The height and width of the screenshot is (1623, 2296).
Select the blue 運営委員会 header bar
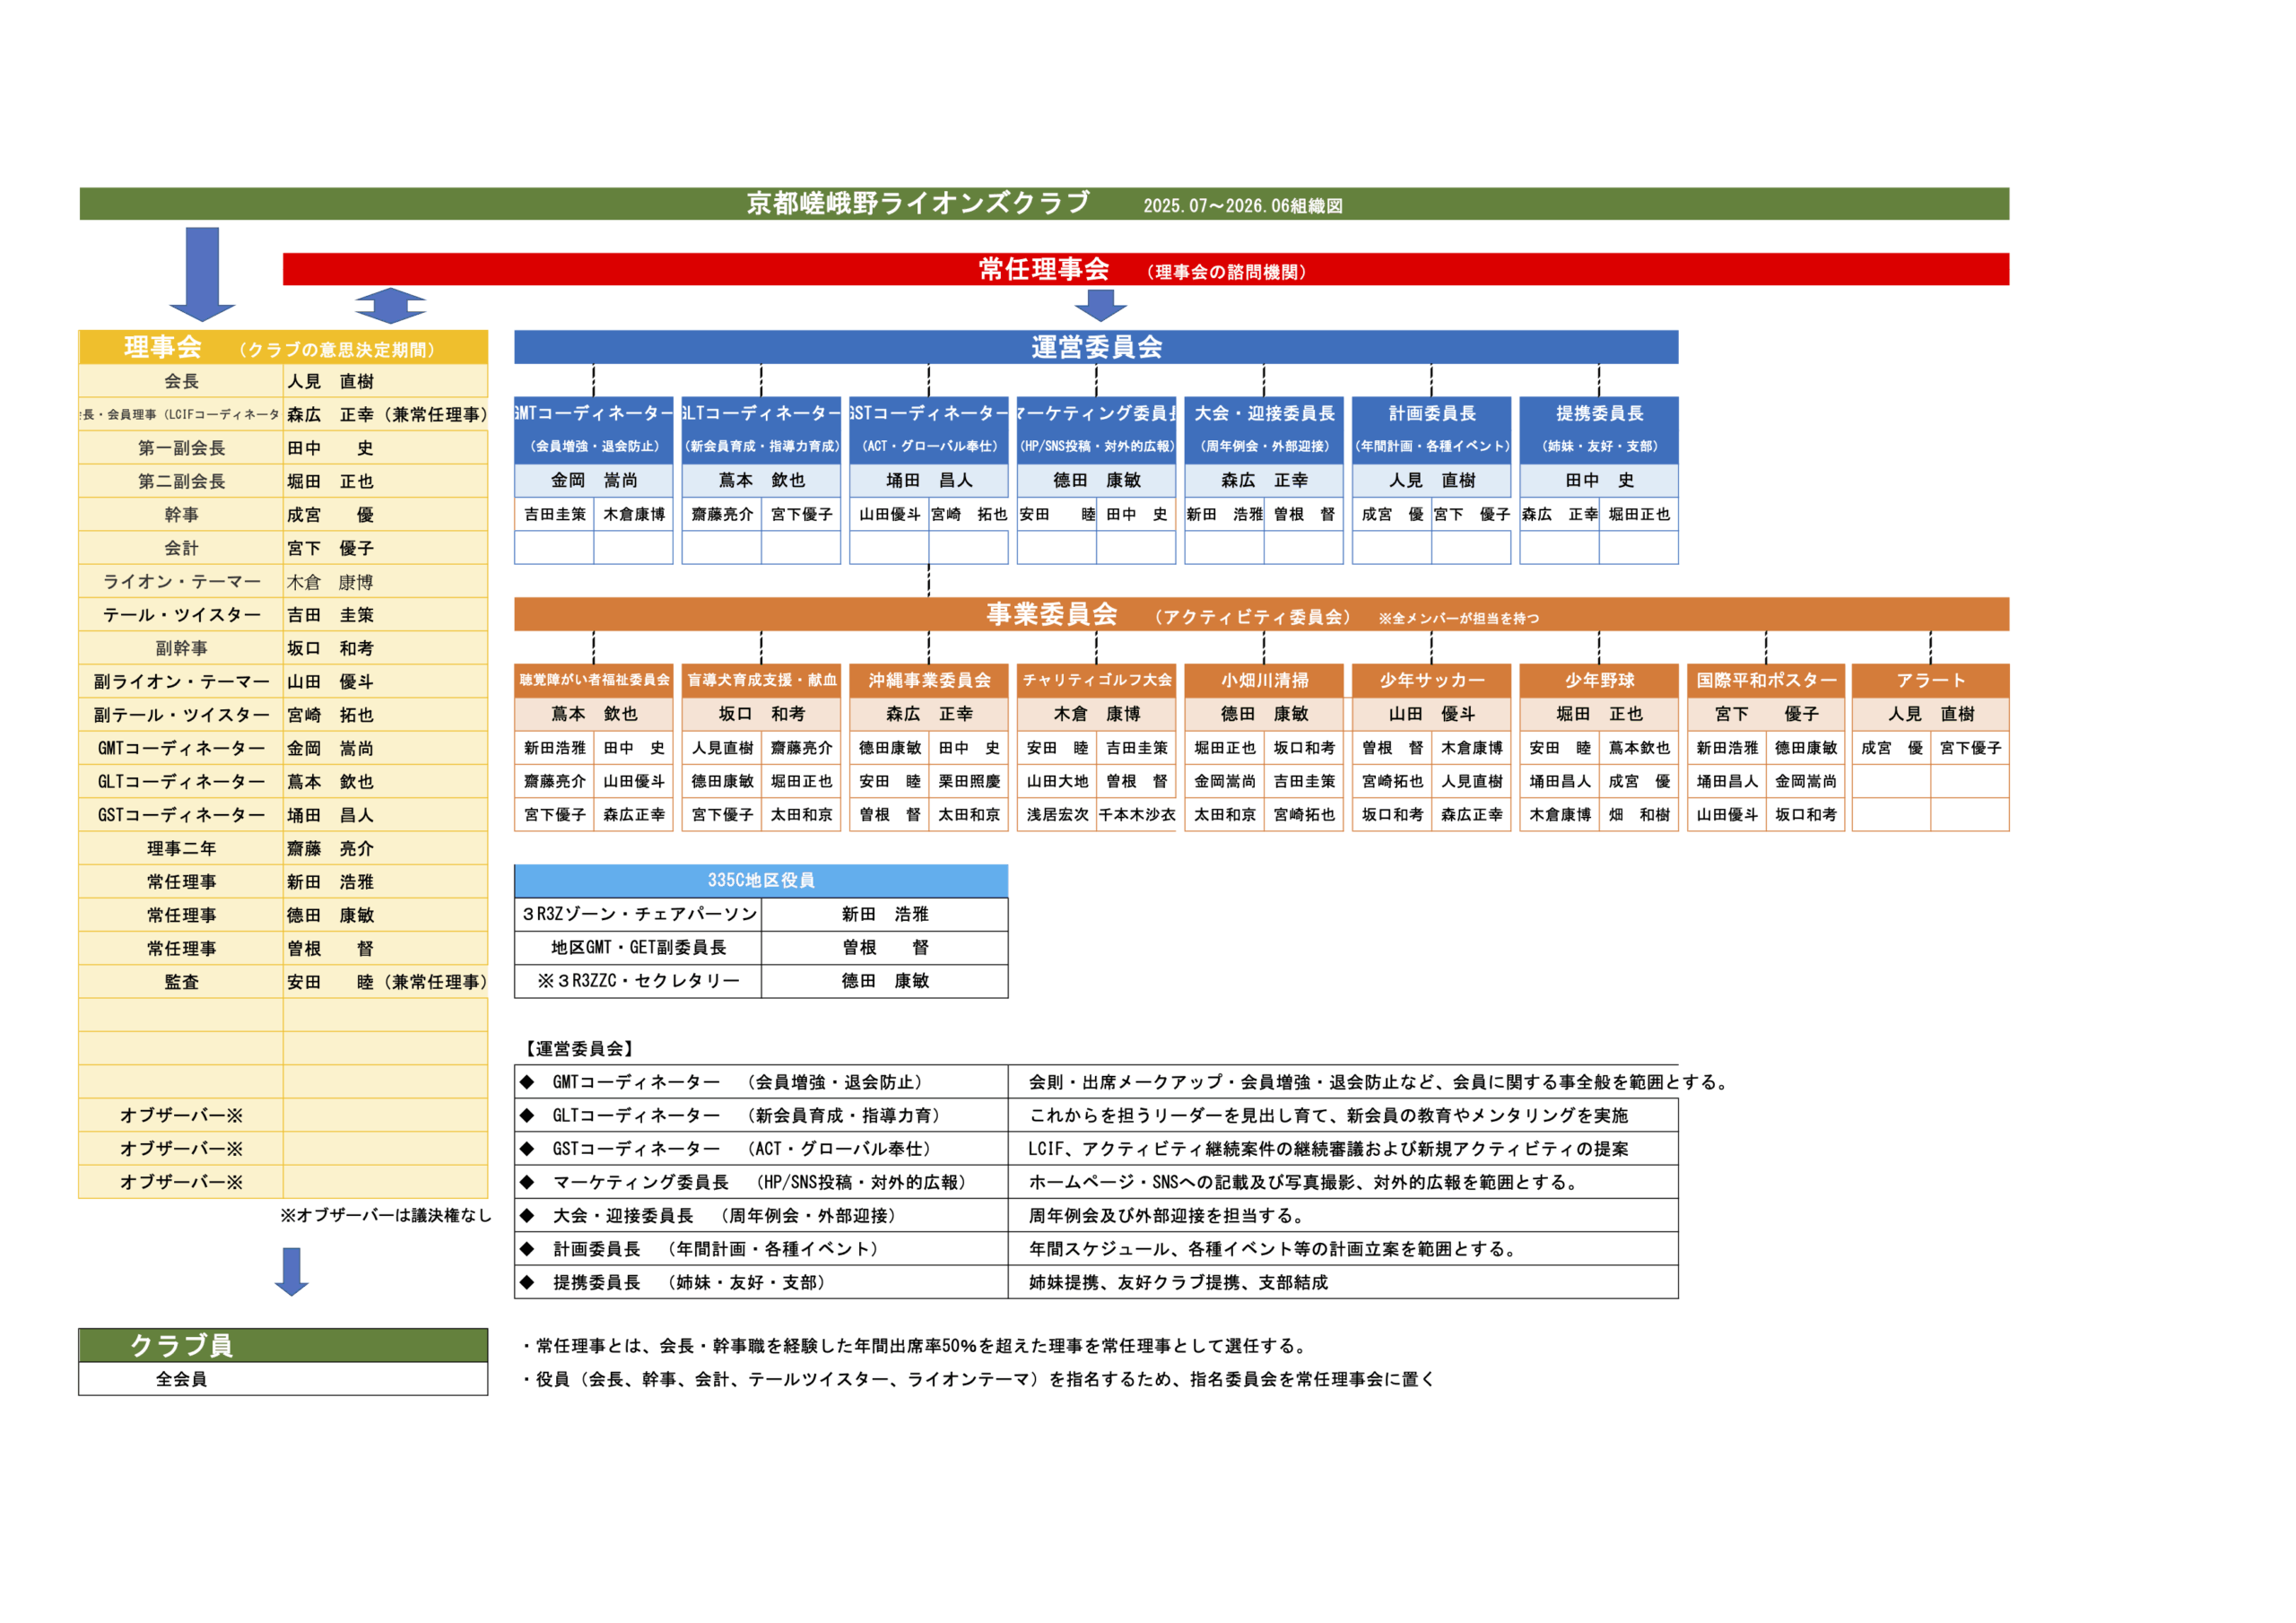1096,347
